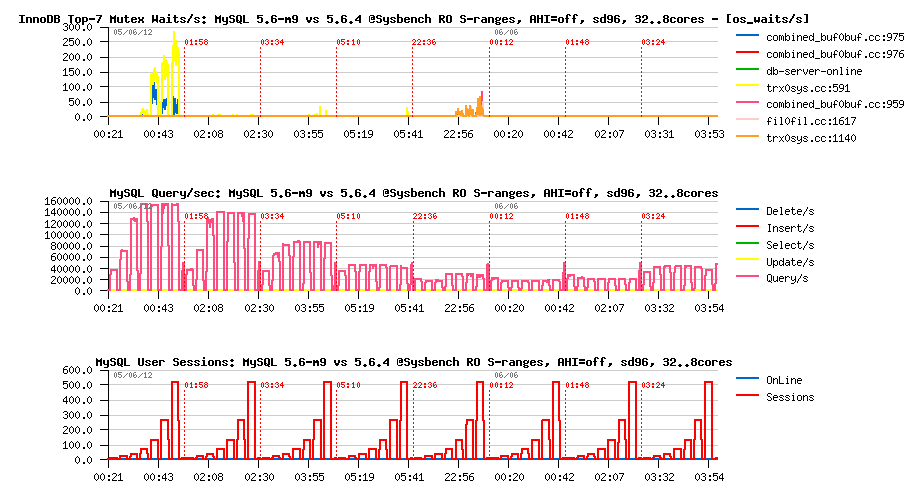Click the yellow Update/s legend color line
The image size is (923, 504).
748,260
